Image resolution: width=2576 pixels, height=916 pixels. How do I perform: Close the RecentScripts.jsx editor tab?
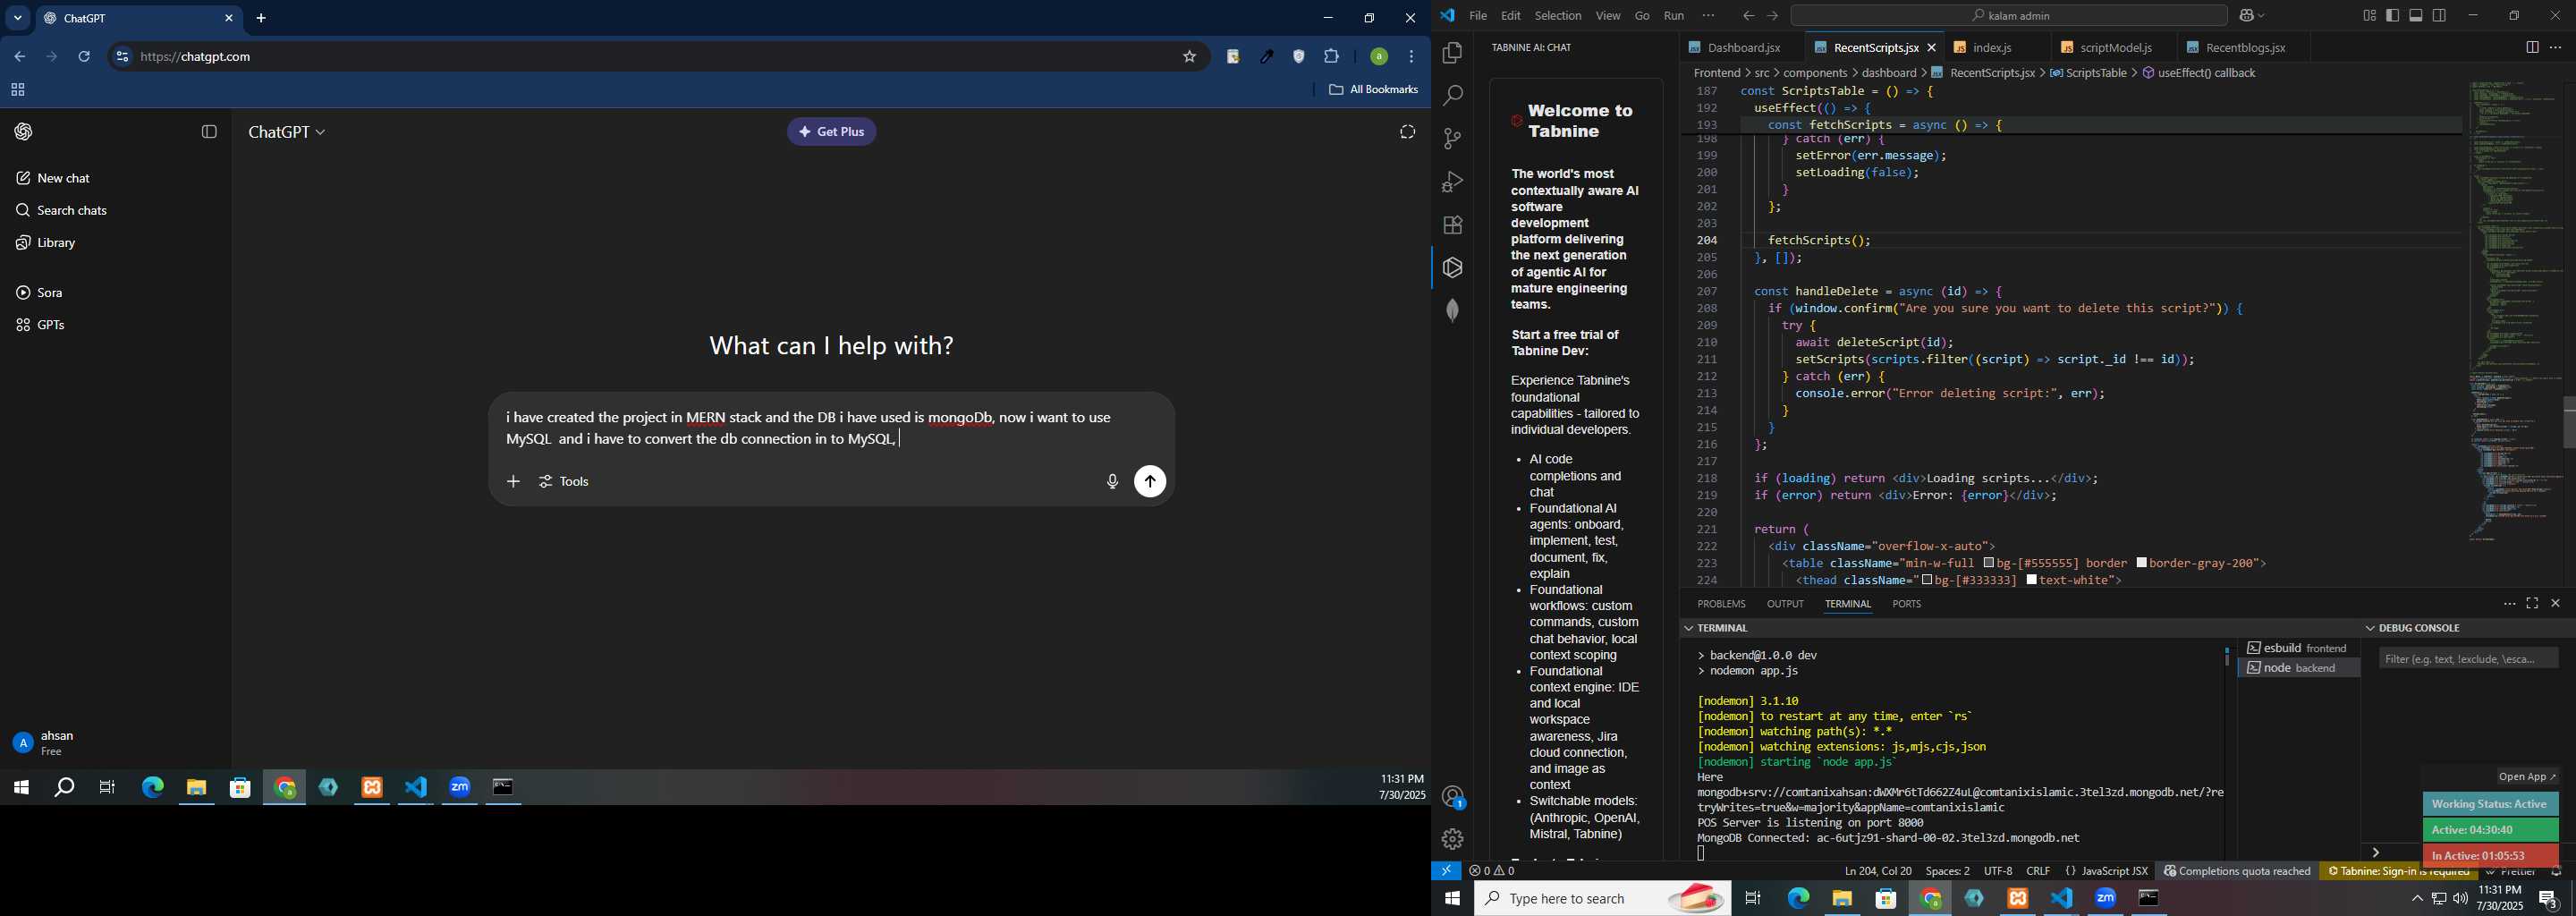click(1932, 47)
